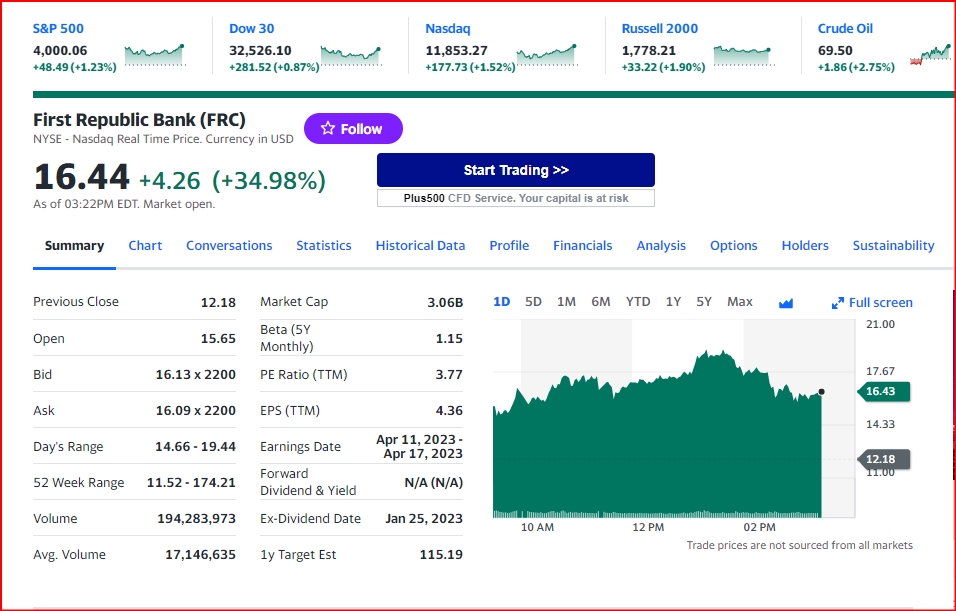Viewport: 956px width, 611px height.
Task: Click the EPS value 4.36
Action: 449,410
